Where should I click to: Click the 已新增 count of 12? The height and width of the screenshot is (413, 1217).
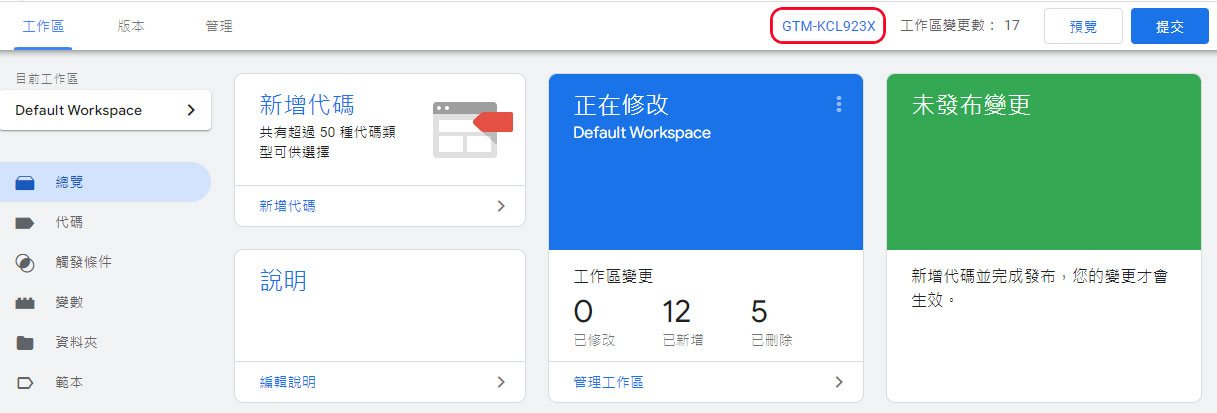[677, 311]
